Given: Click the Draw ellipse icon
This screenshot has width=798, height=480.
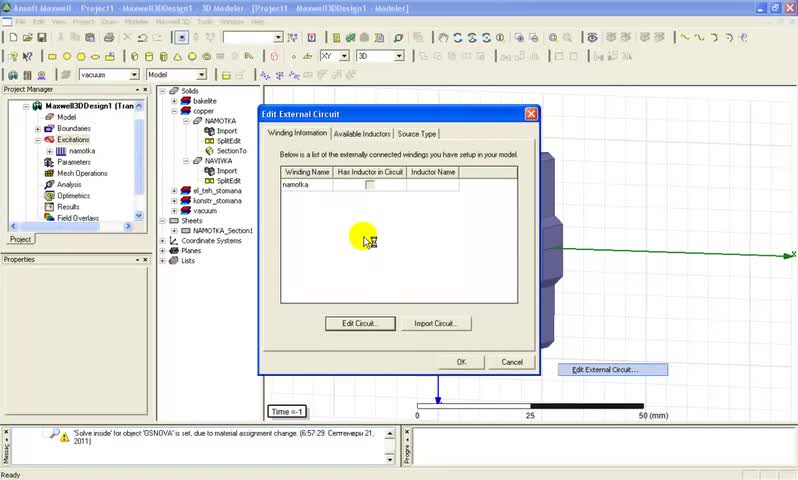Looking at the screenshot, I should [x=95, y=57].
